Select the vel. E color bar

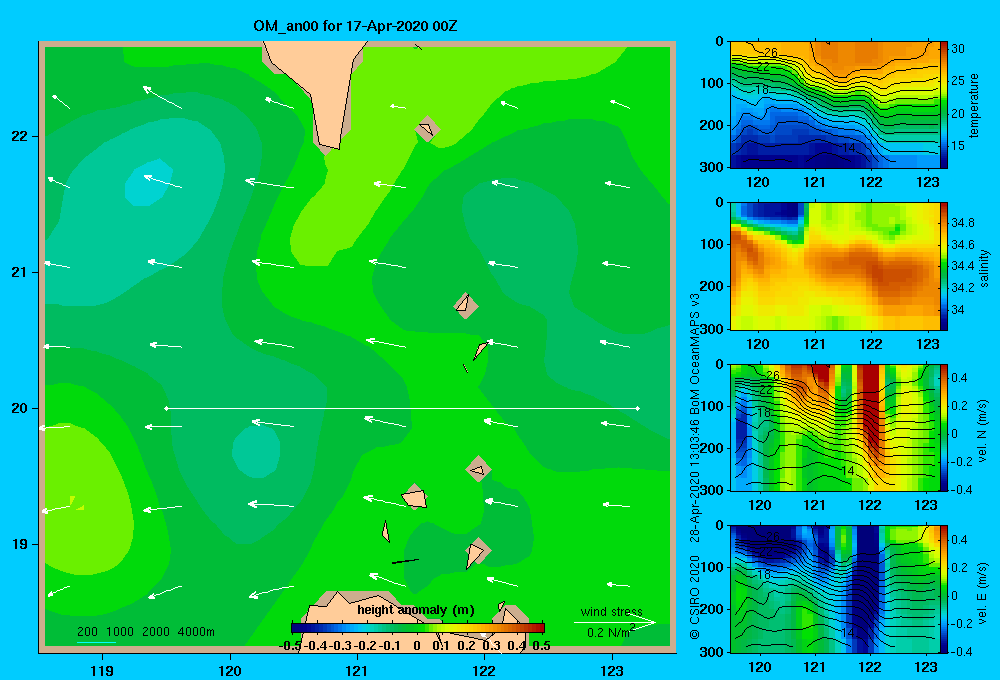[944, 589]
